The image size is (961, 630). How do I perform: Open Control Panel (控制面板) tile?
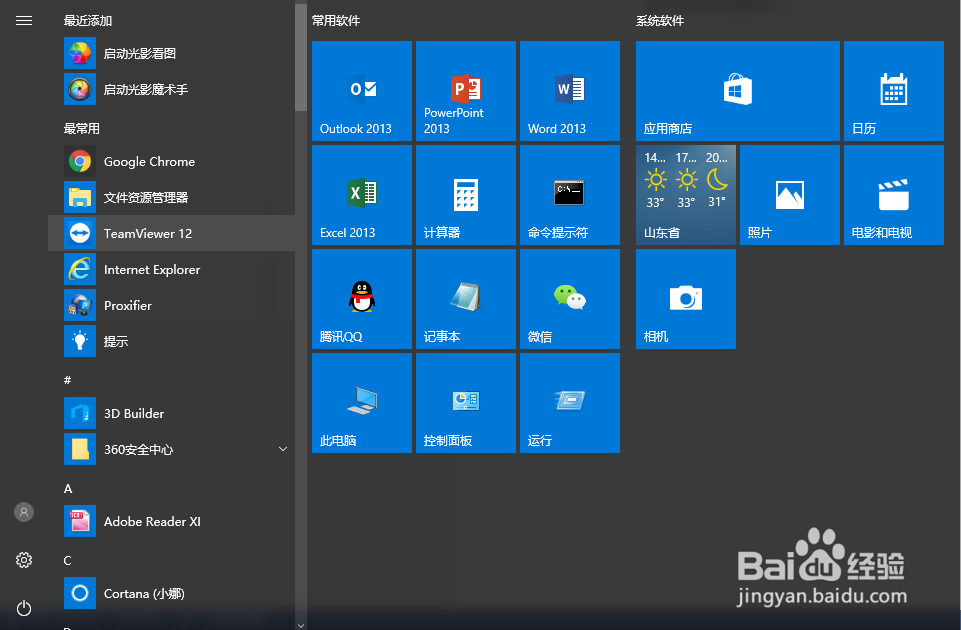pyautogui.click(x=465, y=403)
